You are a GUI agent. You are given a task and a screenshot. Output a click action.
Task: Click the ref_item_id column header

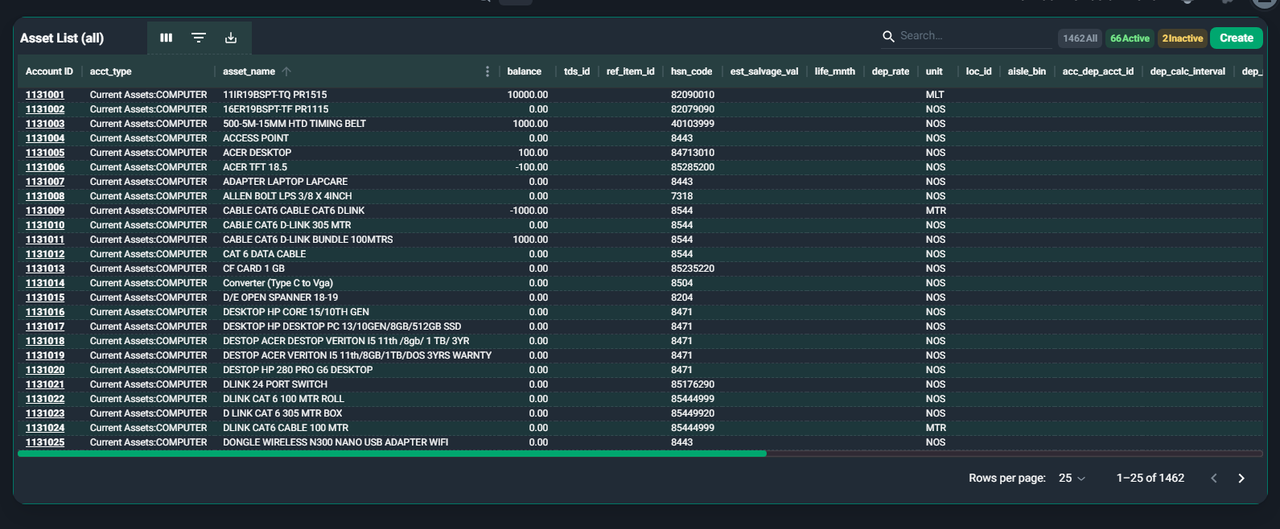click(630, 72)
